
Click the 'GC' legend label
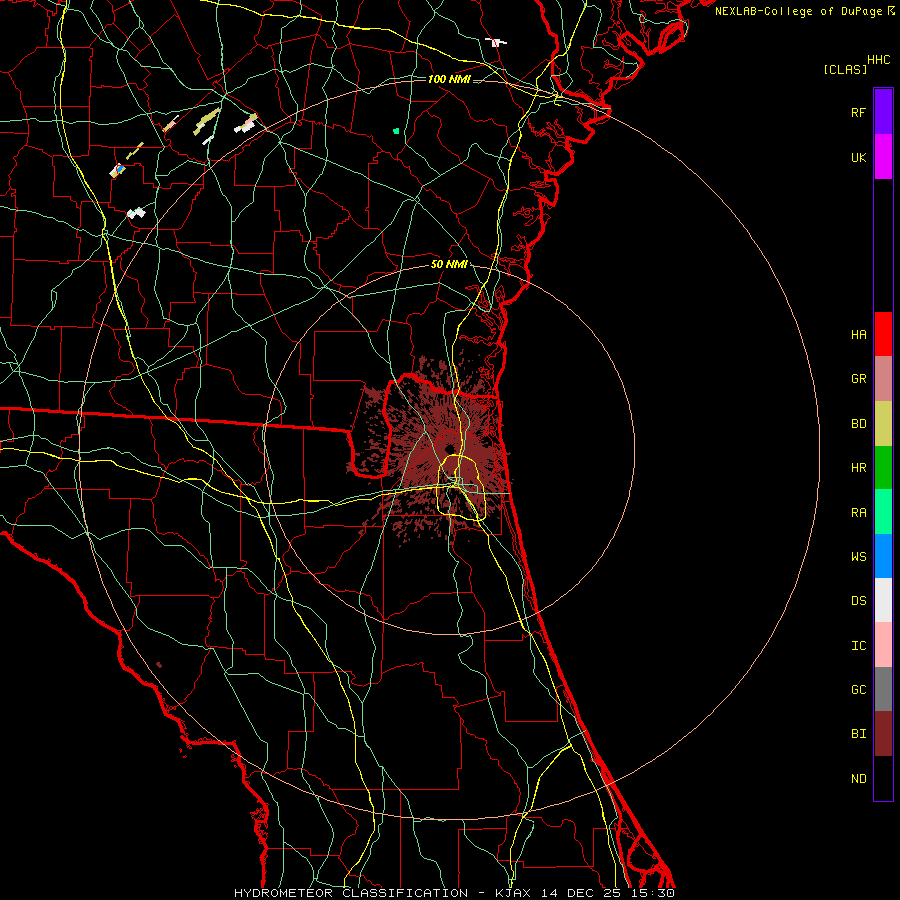858,689
